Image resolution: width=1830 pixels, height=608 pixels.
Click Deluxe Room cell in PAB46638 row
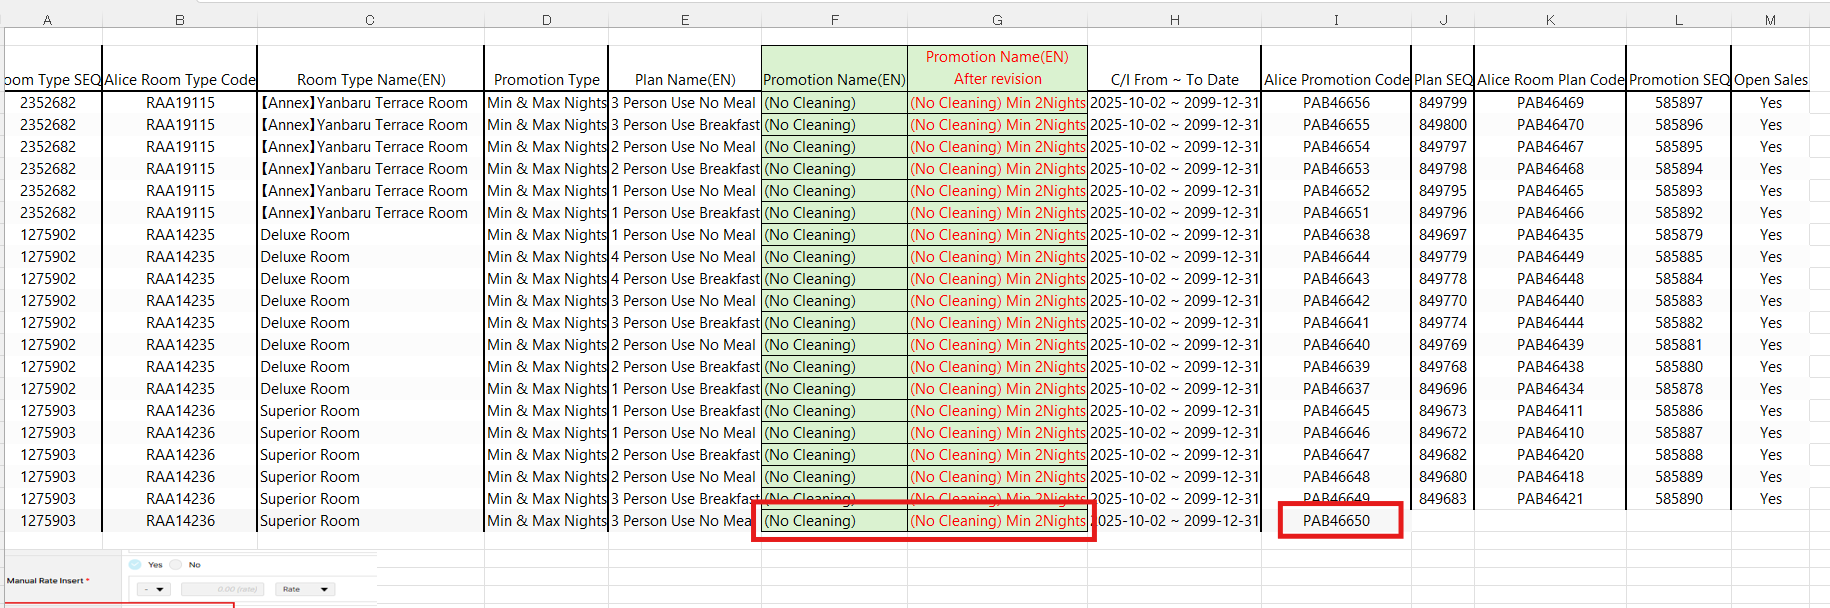[371, 235]
